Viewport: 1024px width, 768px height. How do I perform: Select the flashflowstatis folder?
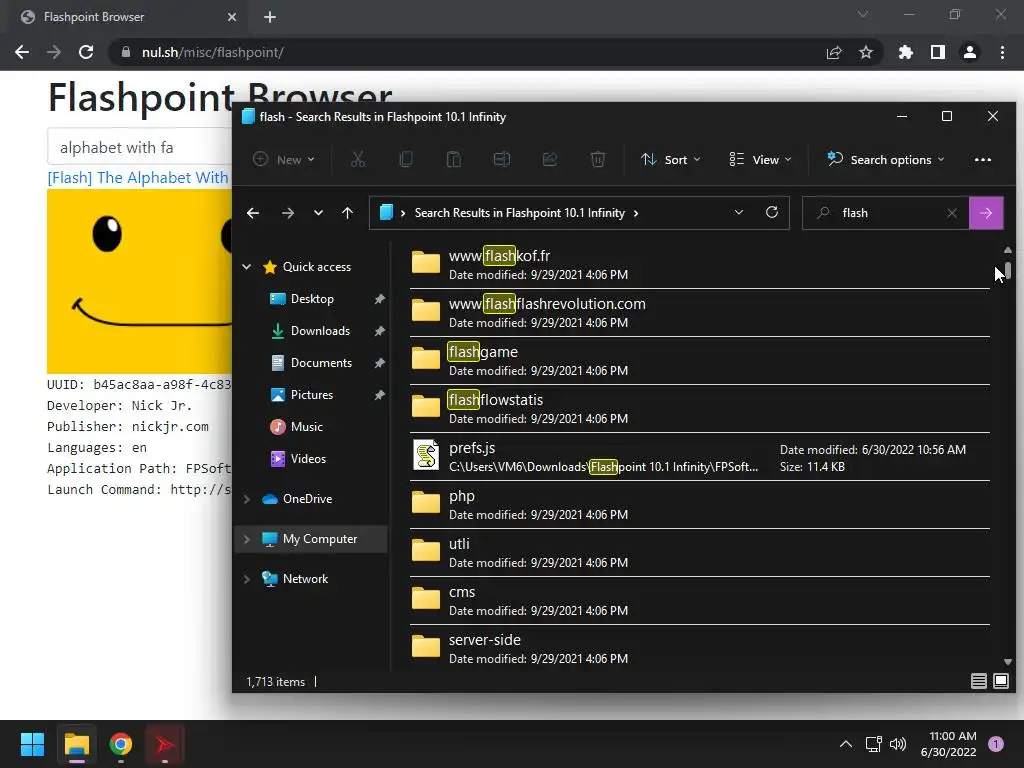click(699, 409)
